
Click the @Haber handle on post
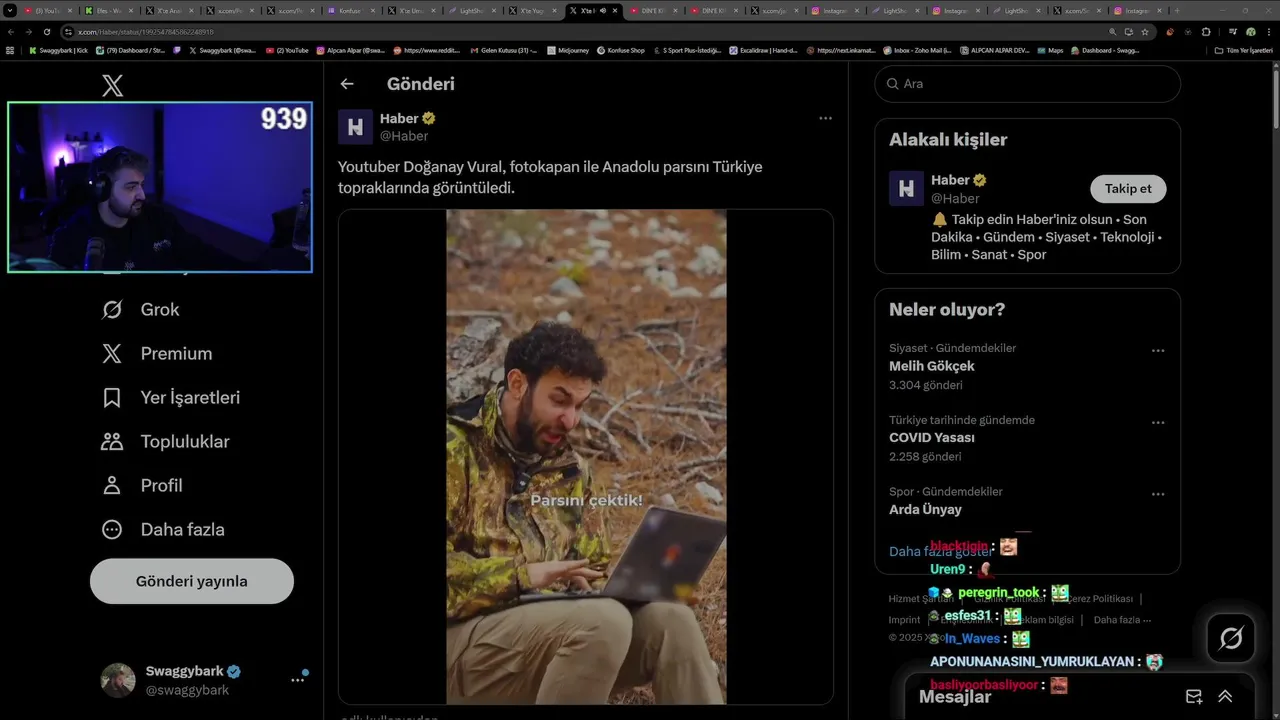pyautogui.click(x=404, y=136)
